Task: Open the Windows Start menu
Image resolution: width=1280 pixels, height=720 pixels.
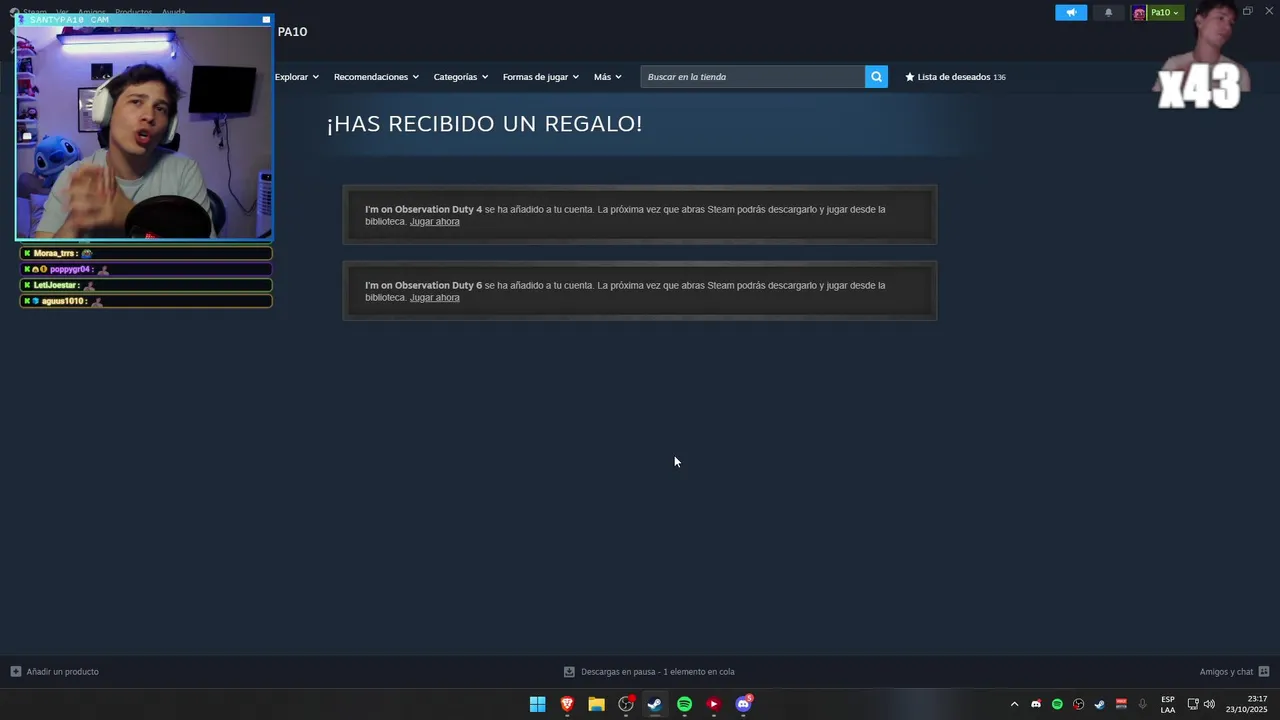Action: [538, 704]
